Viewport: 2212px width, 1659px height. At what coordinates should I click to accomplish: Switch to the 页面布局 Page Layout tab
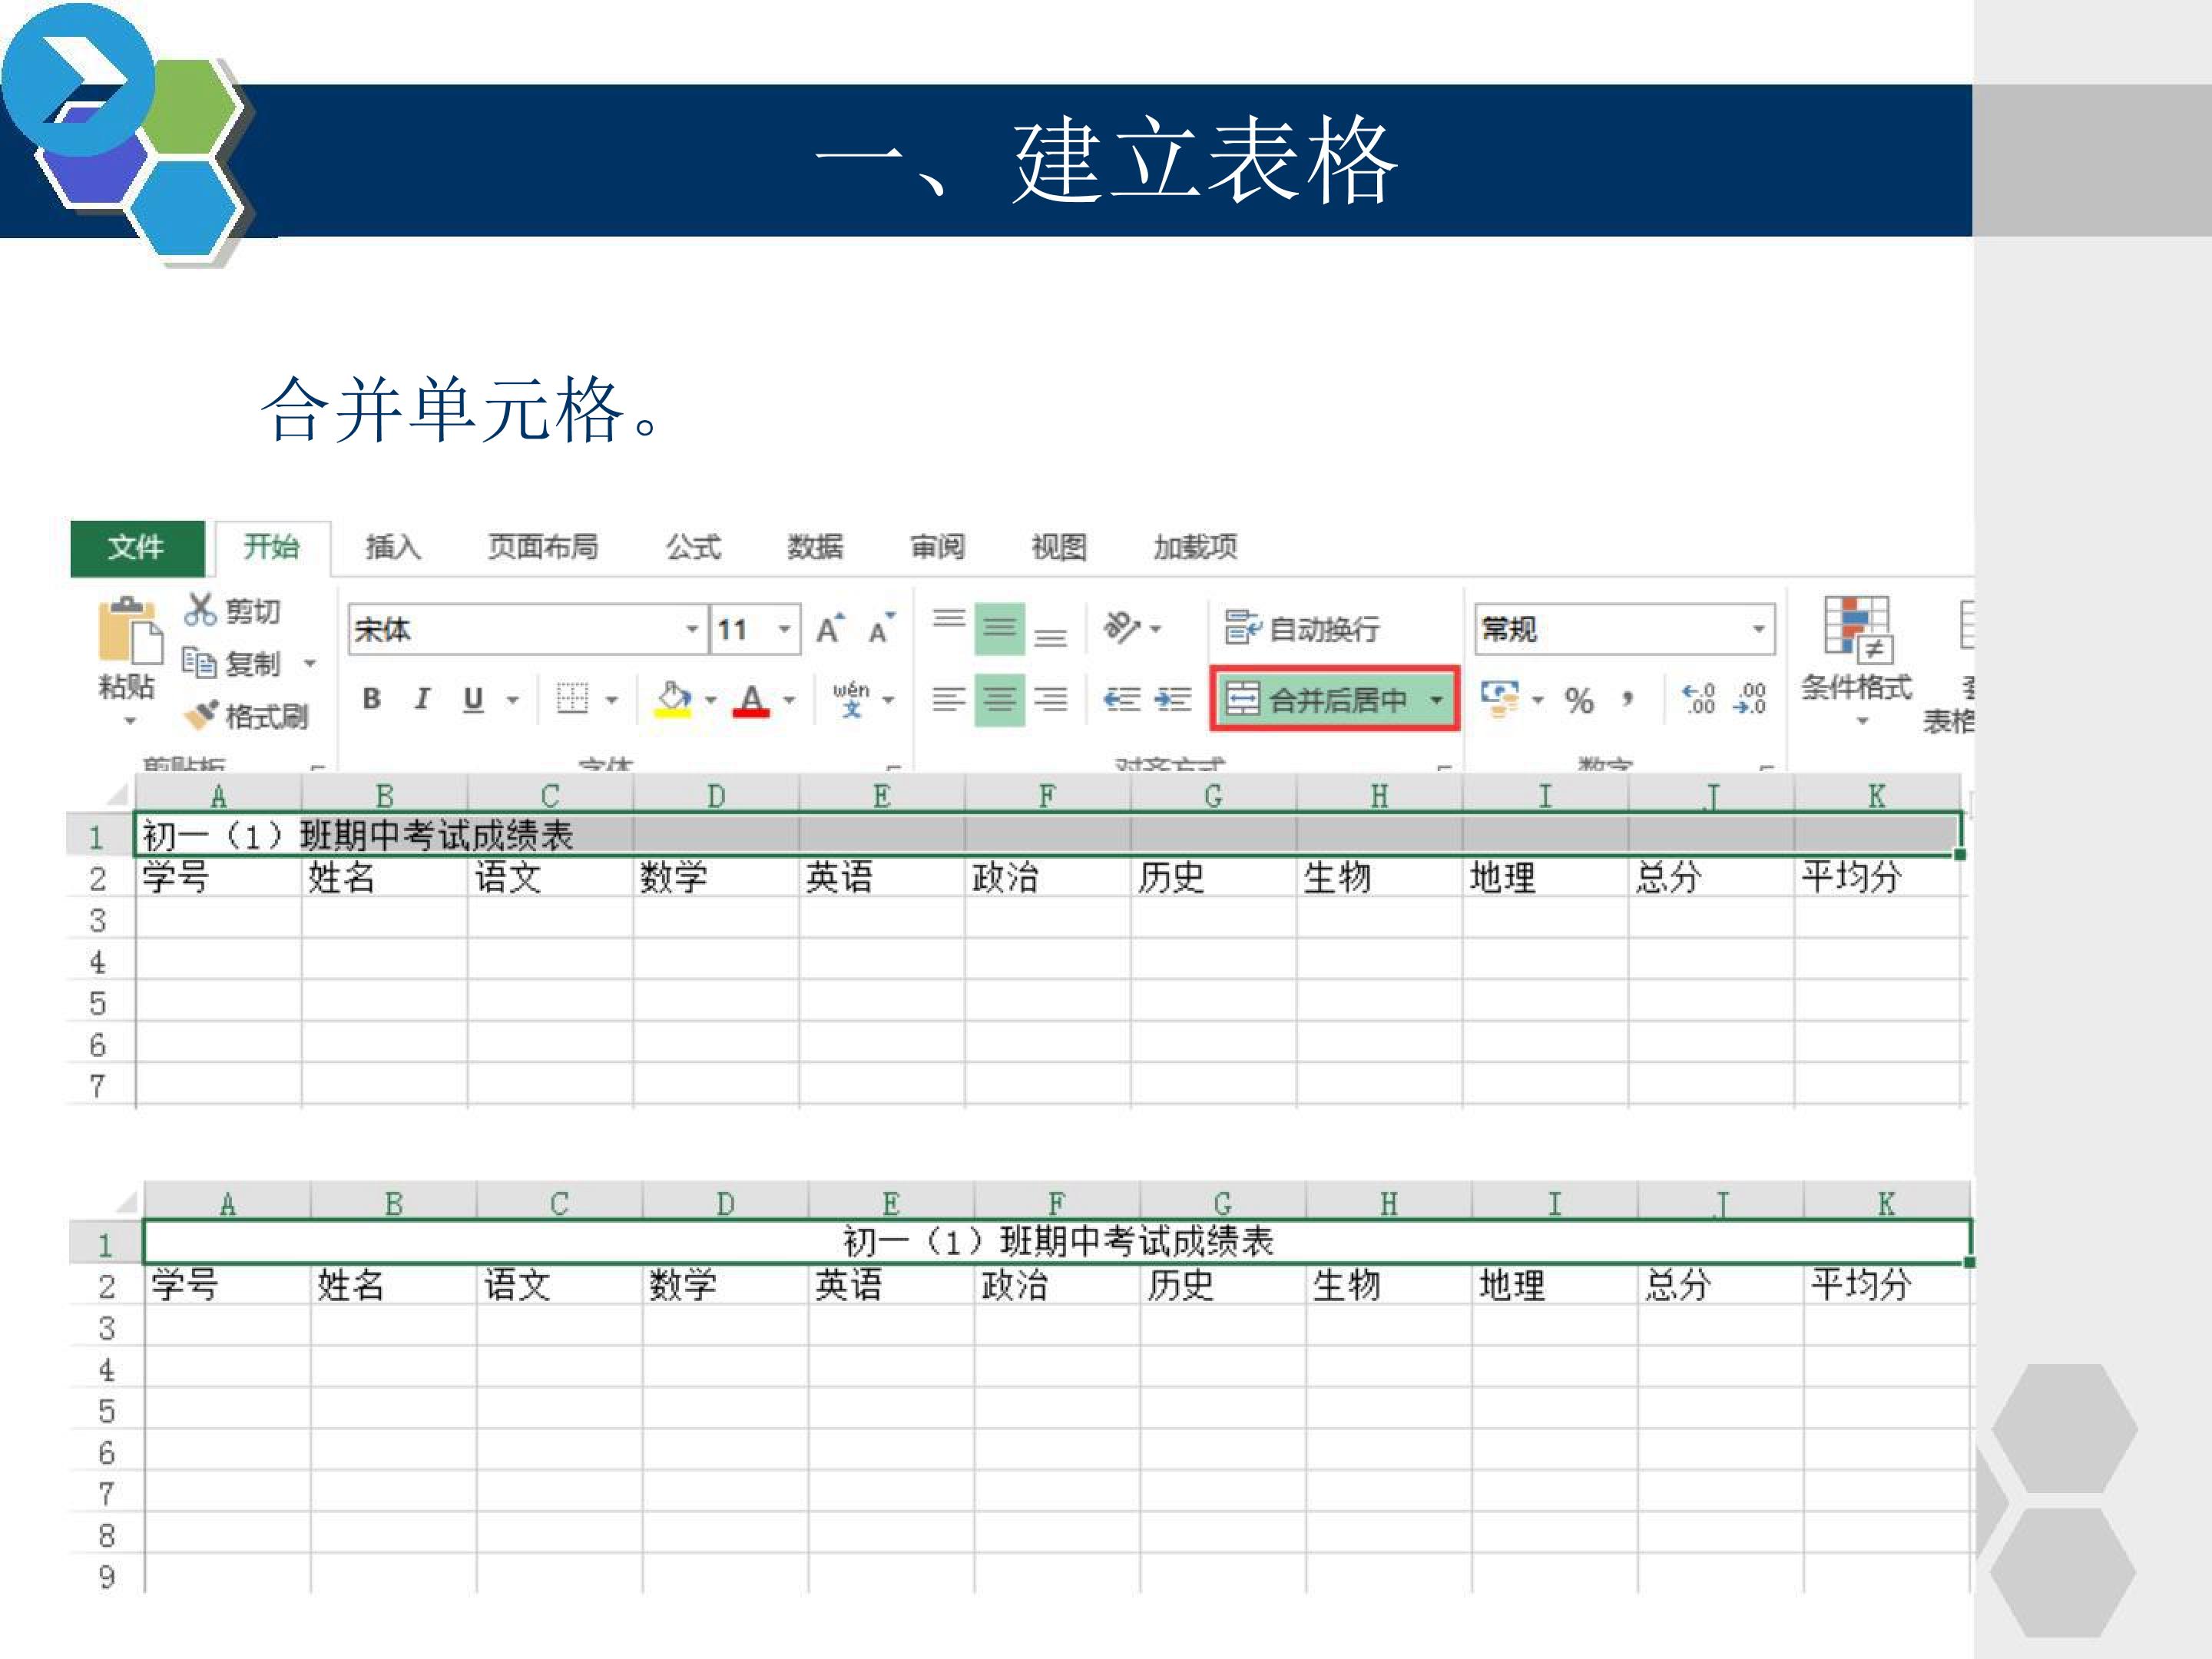[x=543, y=547]
